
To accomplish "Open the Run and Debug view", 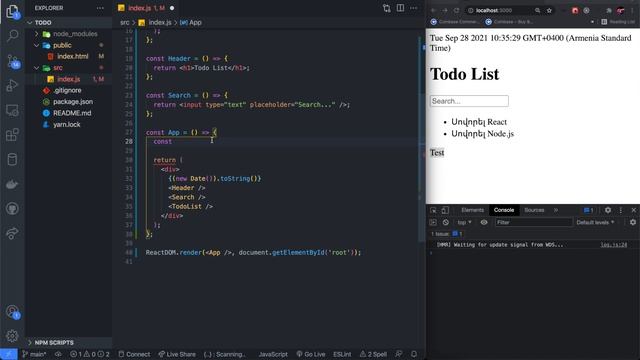I will pyautogui.click(x=12, y=85).
